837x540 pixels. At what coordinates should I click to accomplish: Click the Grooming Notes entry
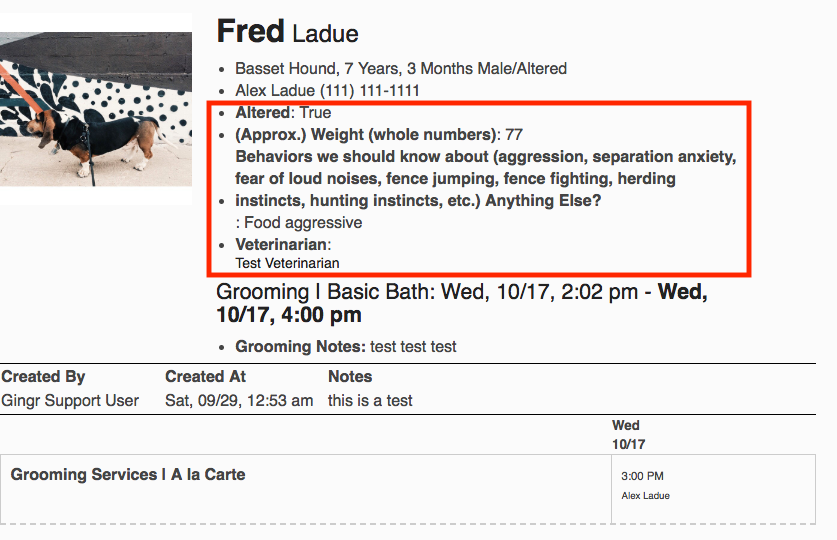(x=346, y=347)
